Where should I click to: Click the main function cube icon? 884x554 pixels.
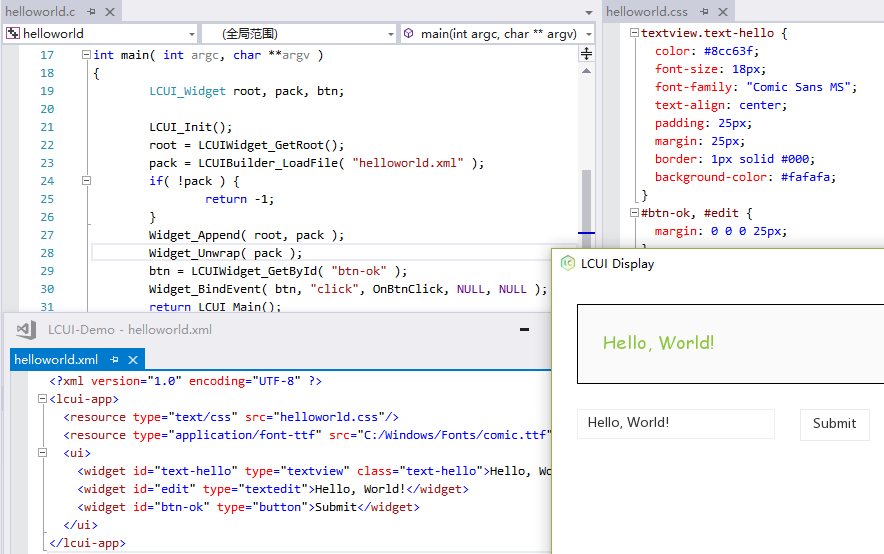tap(409, 33)
